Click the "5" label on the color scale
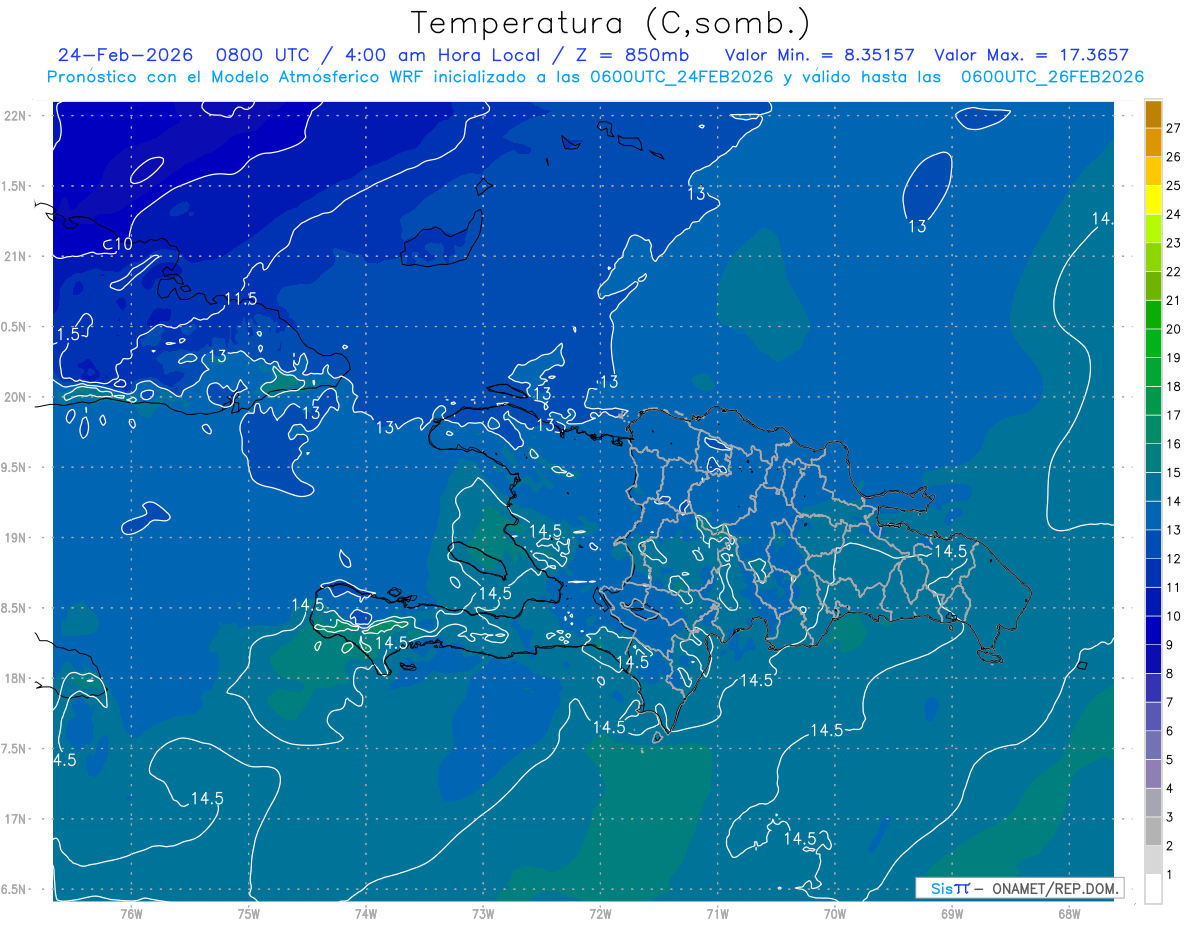This screenshot has width=1200, height=927. tap(1170, 760)
